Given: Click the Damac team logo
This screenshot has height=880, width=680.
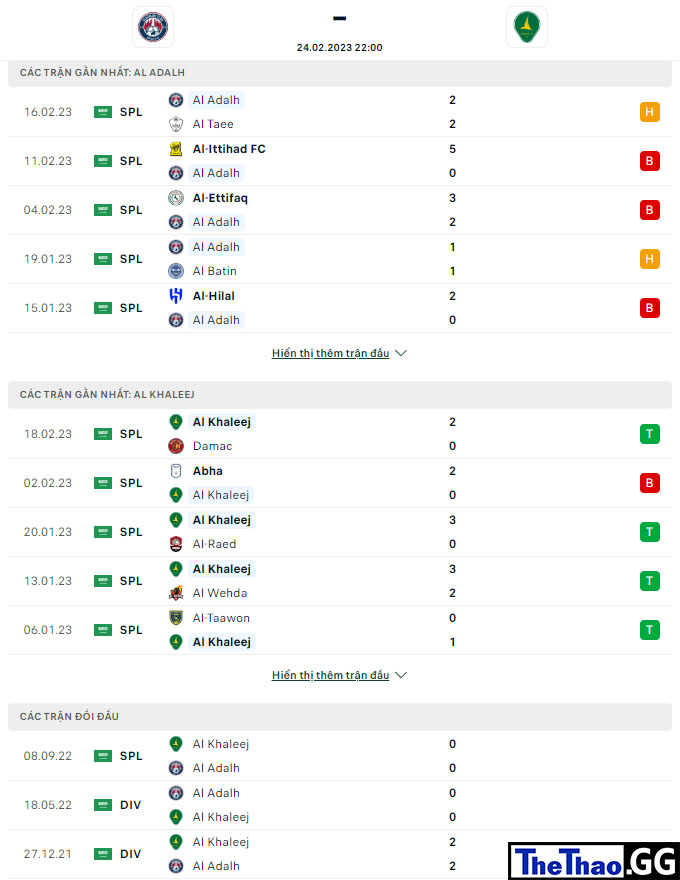Looking at the screenshot, I should [176, 446].
